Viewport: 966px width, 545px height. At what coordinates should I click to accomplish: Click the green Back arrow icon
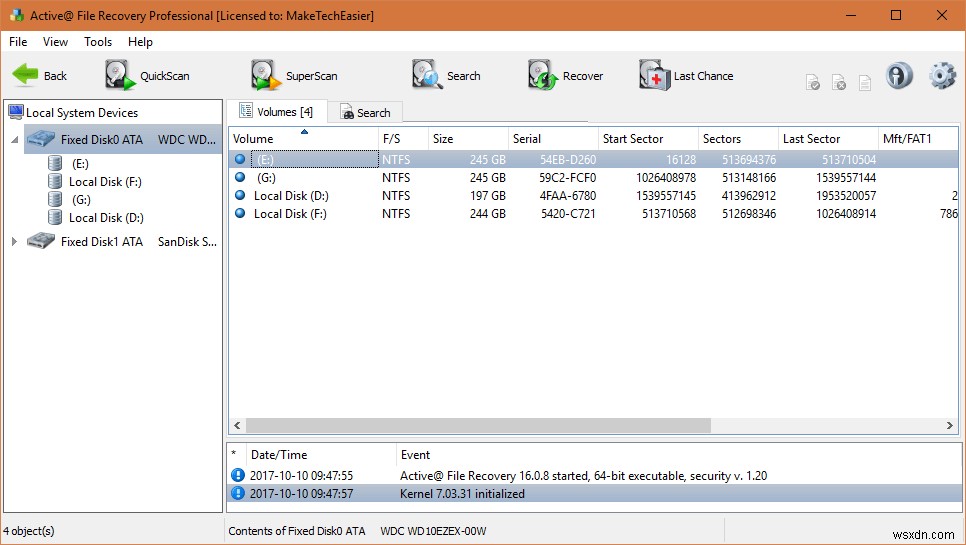tap(25, 75)
